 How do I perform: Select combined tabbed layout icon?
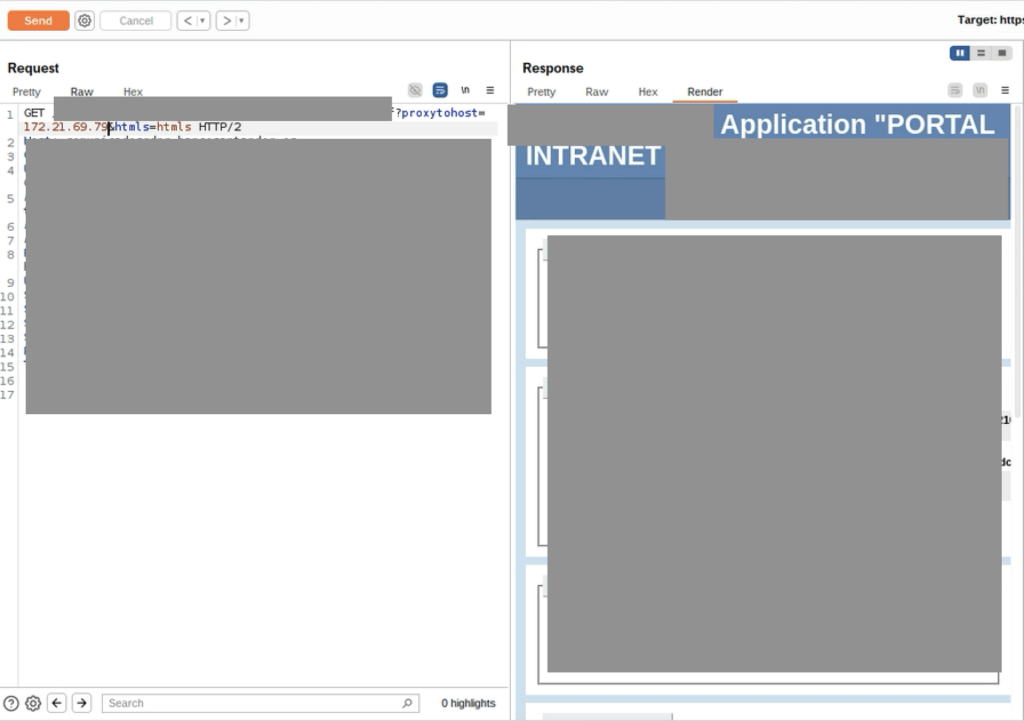pyautogui.click(x=1002, y=53)
